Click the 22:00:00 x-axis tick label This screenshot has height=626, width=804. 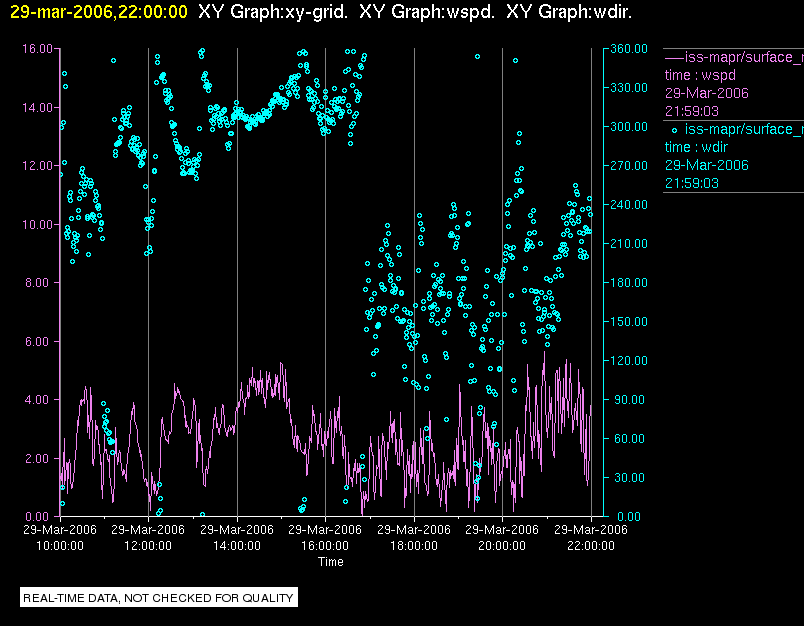tap(590, 546)
